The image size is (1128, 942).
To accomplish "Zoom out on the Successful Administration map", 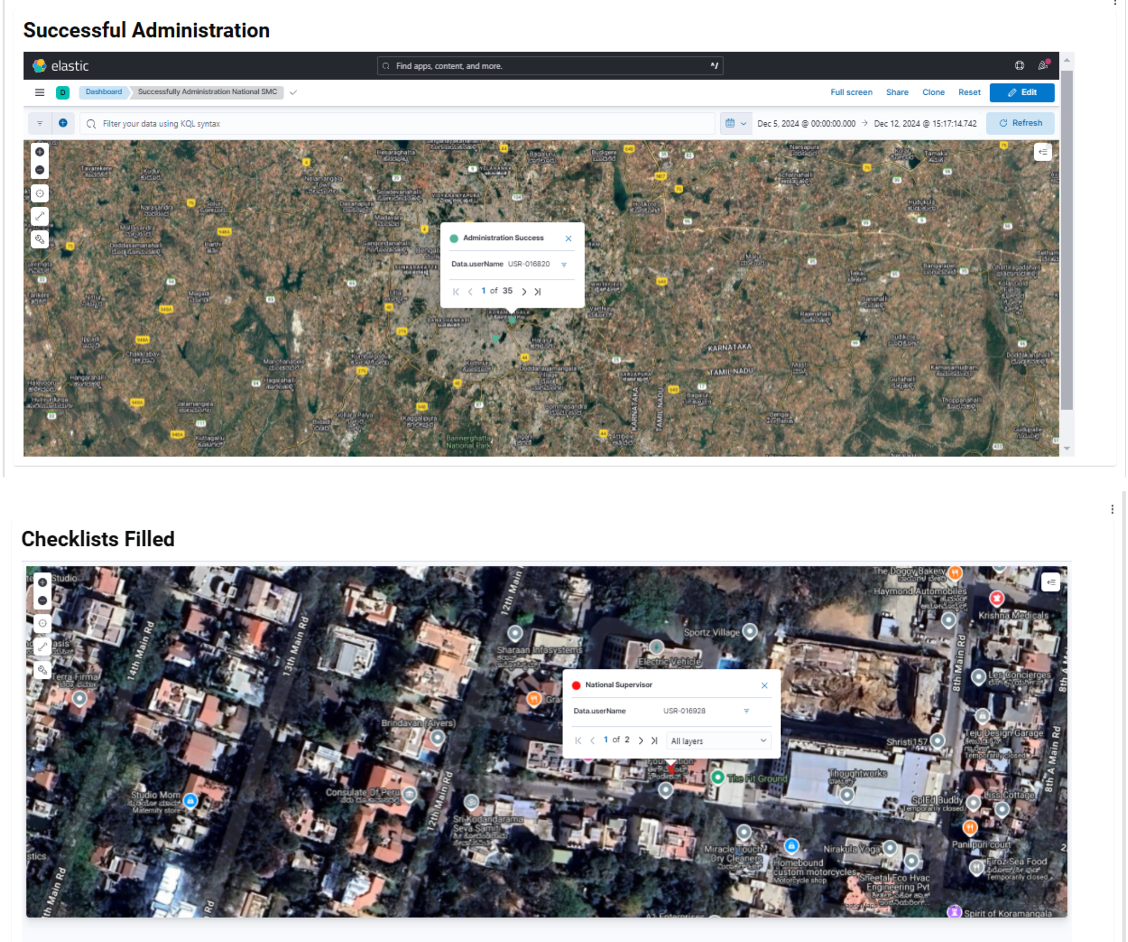I will click(40, 170).
